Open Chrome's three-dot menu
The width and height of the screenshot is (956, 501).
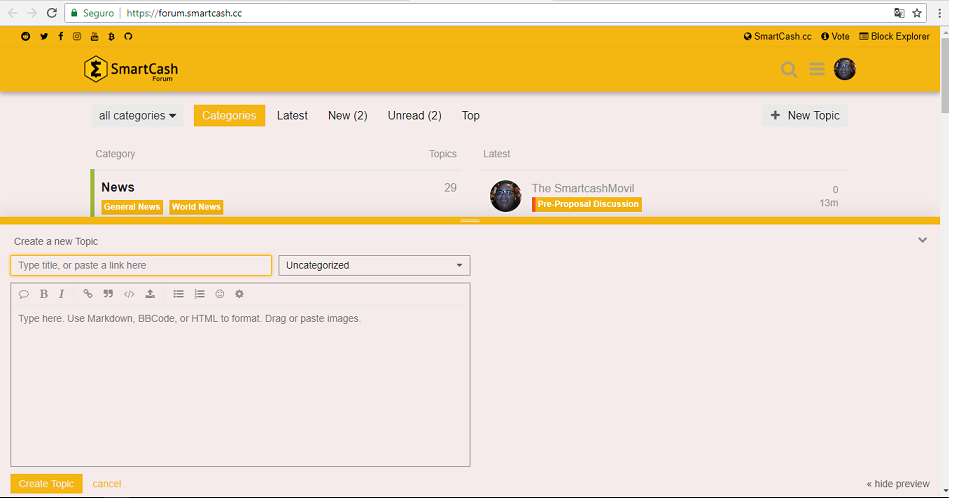pos(940,13)
